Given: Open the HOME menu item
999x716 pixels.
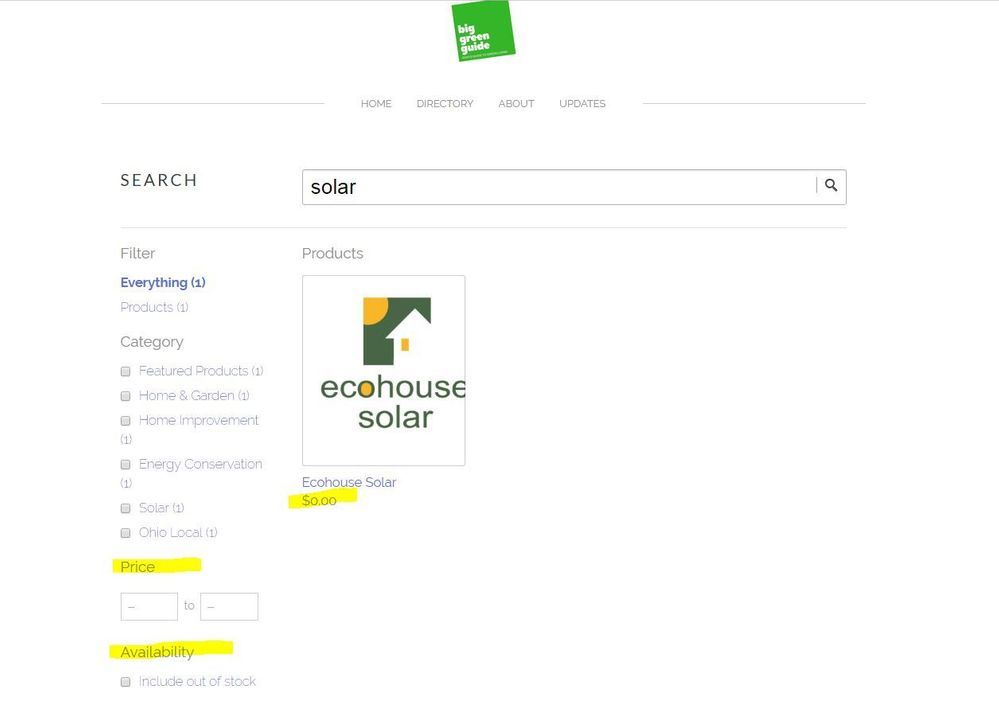Looking at the screenshot, I should pos(376,104).
